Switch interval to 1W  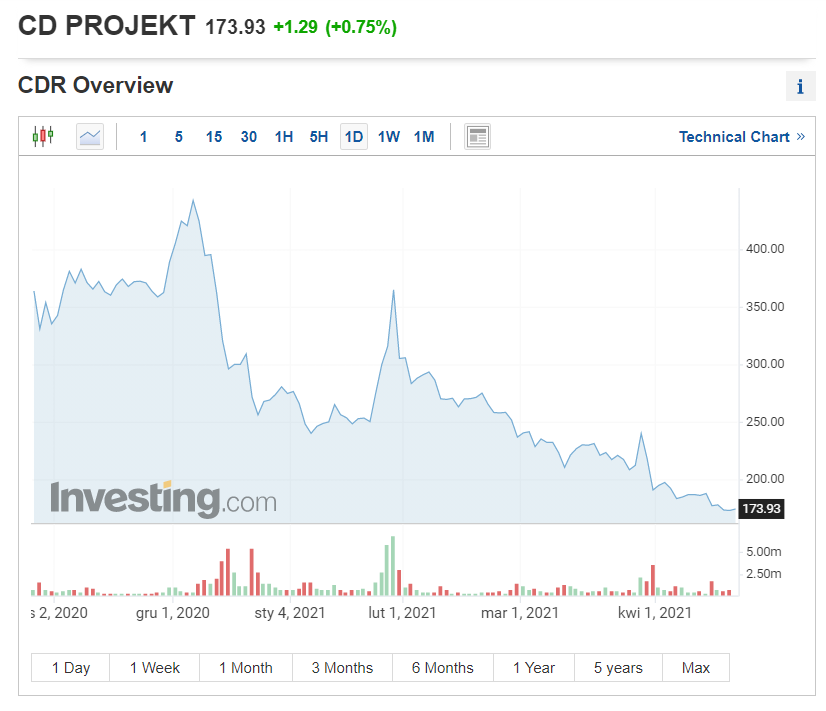[389, 137]
